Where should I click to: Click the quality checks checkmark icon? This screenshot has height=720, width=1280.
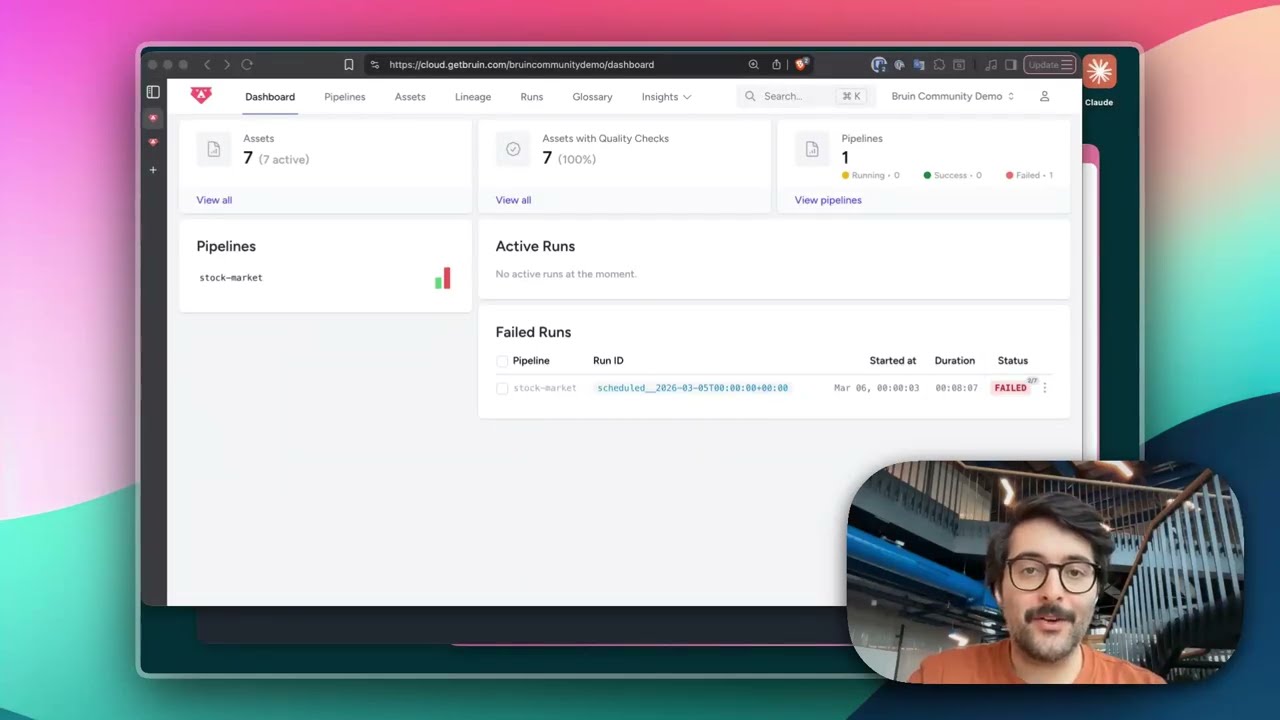click(x=513, y=149)
